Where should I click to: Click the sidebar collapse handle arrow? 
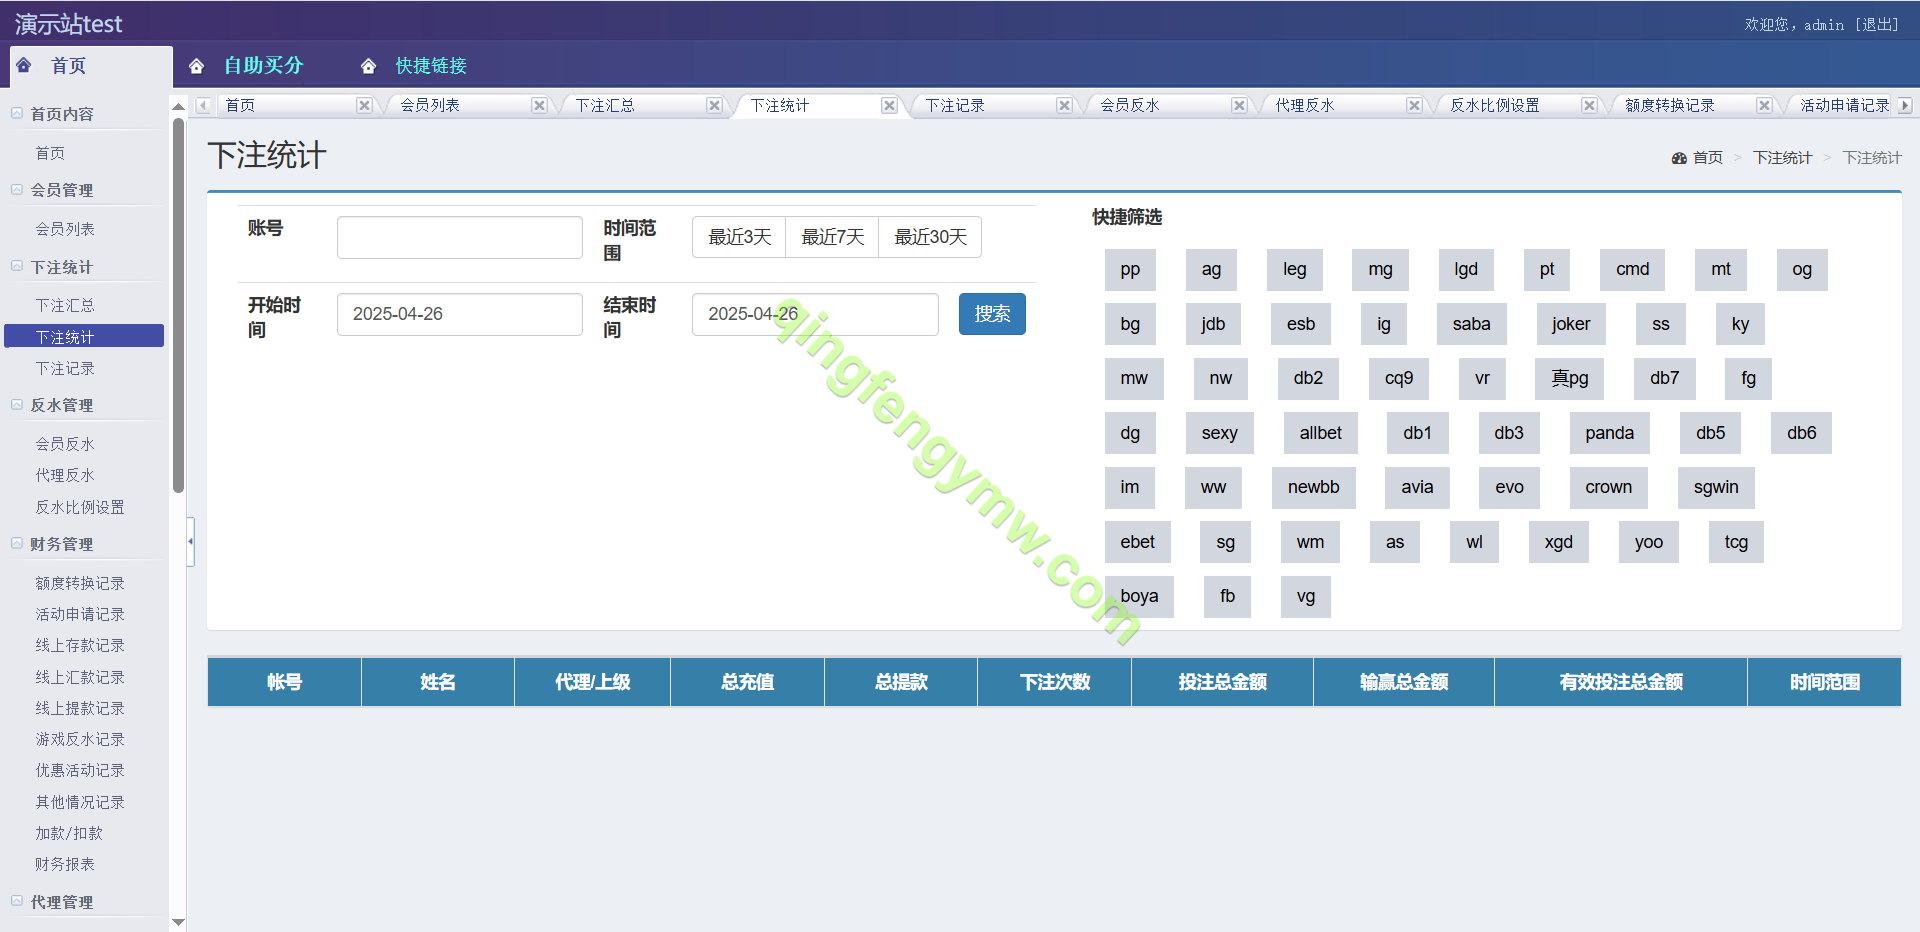point(190,541)
